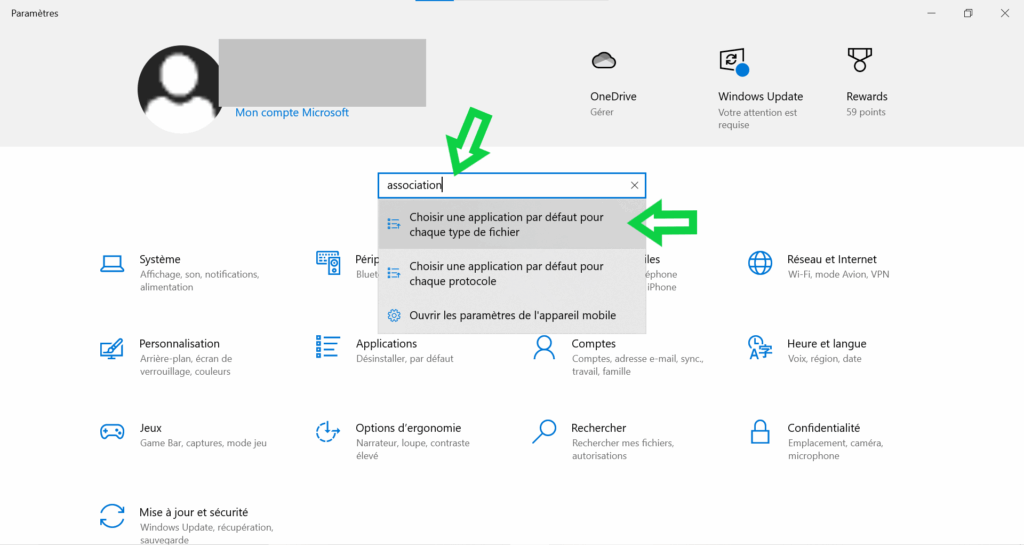Select the Comptes person icon
This screenshot has width=1024, height=545.
[544, 347]
